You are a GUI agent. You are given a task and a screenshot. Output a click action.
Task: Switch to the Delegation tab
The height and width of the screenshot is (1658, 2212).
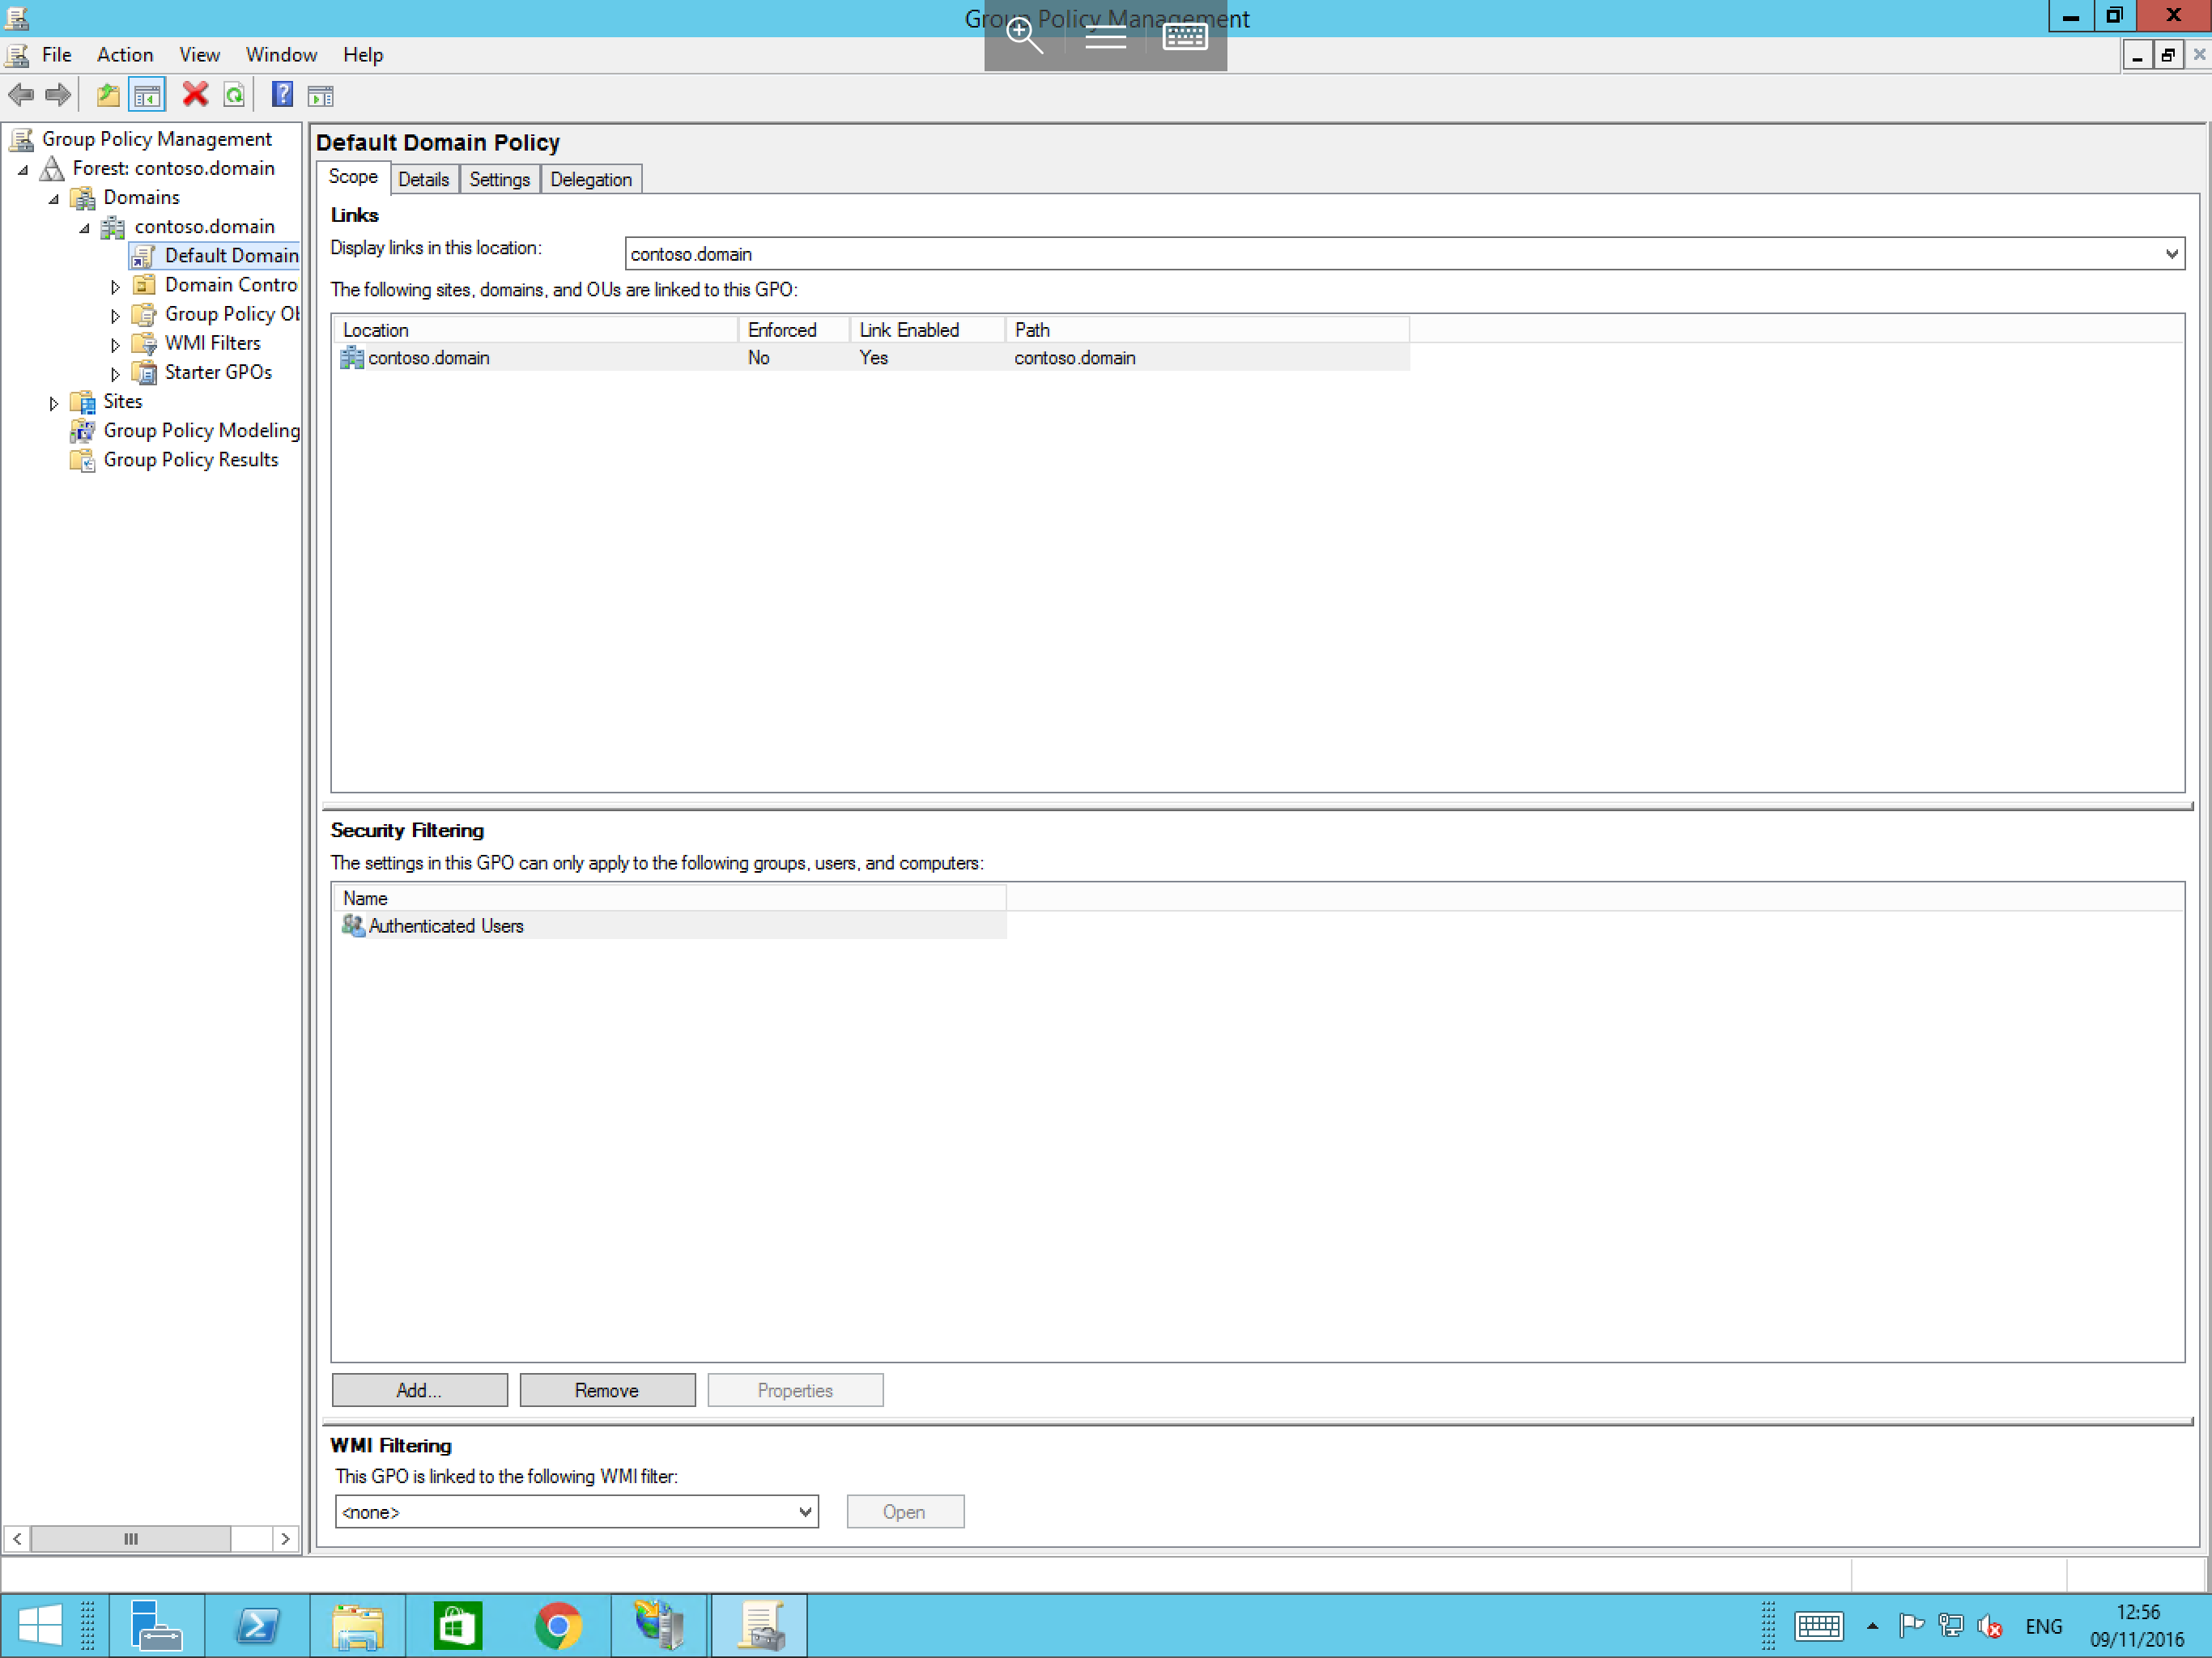(590, 180)
